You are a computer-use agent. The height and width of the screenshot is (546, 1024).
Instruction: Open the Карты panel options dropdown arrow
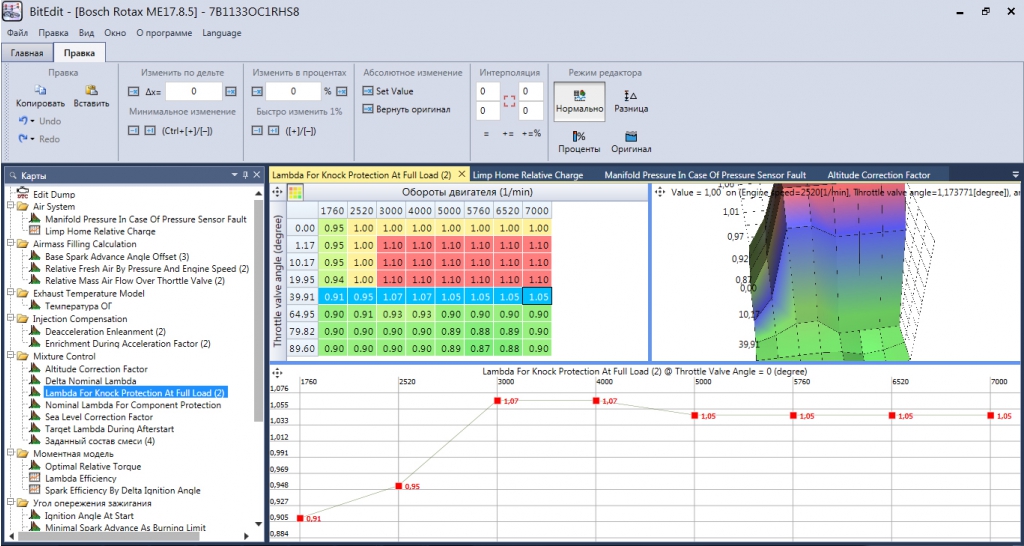pyautogui.click(x=235, y=175)
